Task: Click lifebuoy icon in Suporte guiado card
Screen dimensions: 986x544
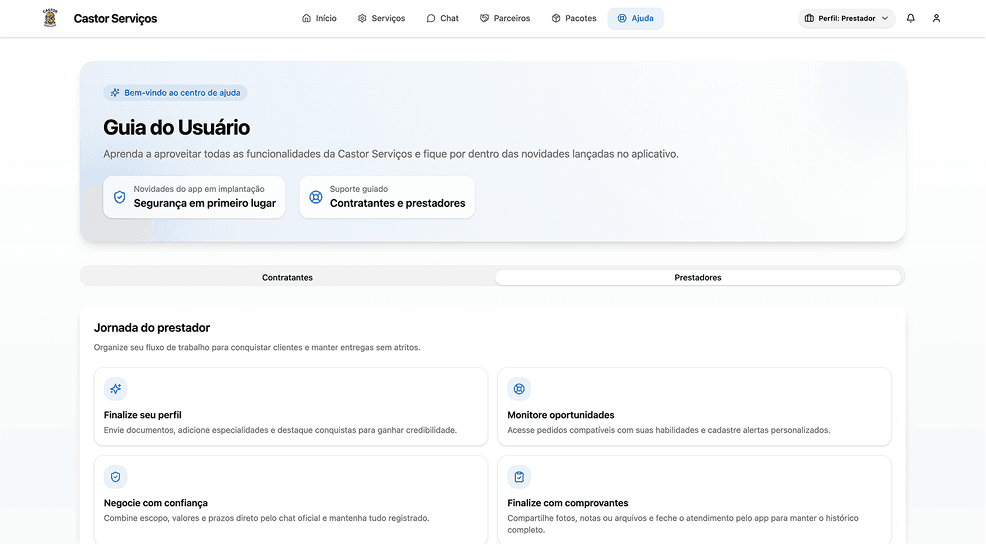Action: coord(316,197)
